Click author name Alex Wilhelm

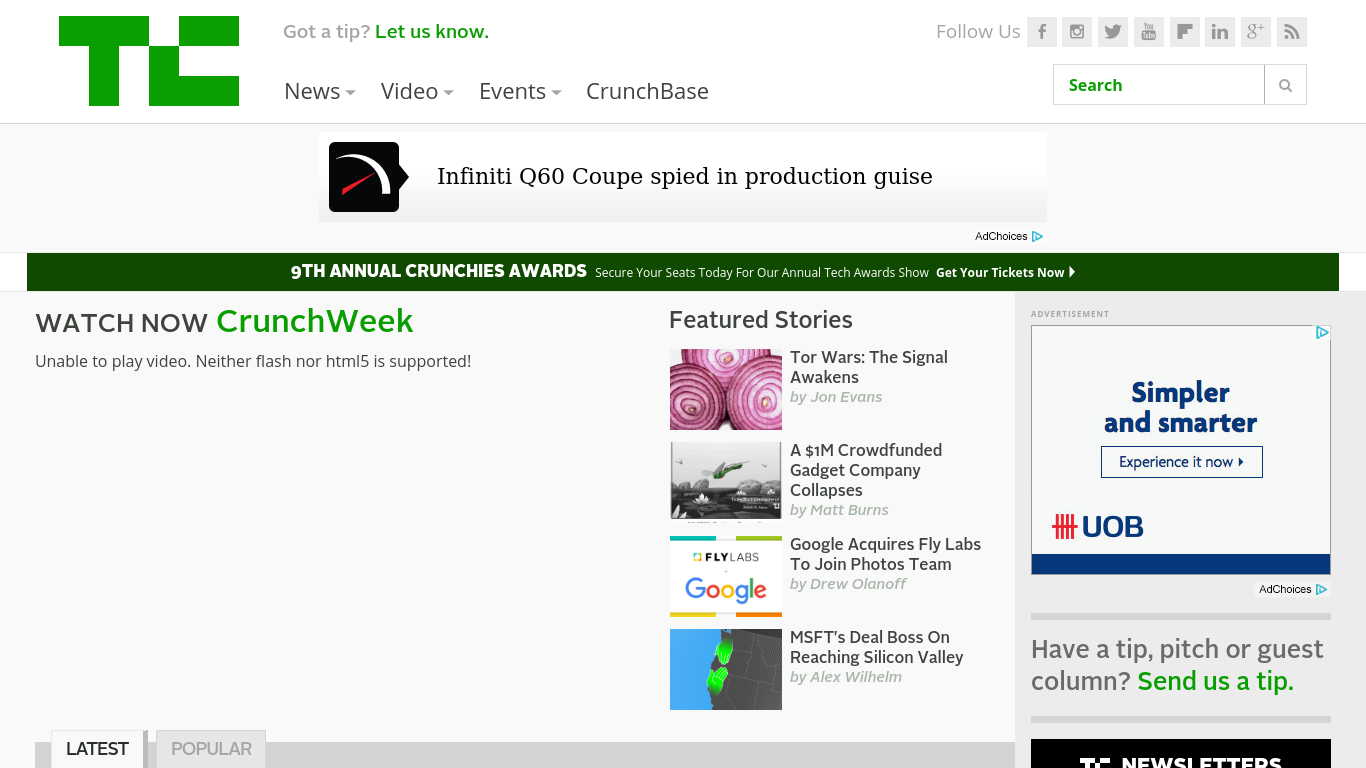click(x=856, y=677)
